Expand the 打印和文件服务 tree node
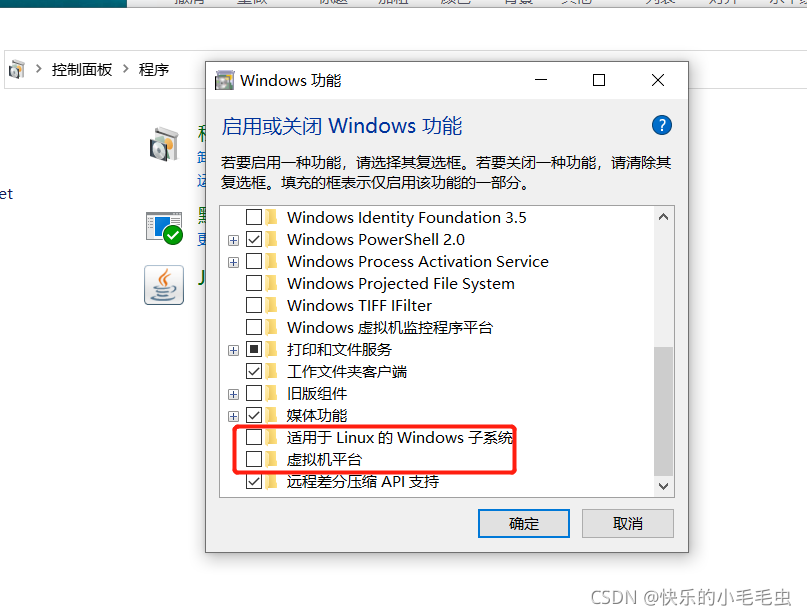The height and width of the screenshot is (615, 807). pos(234,350)
